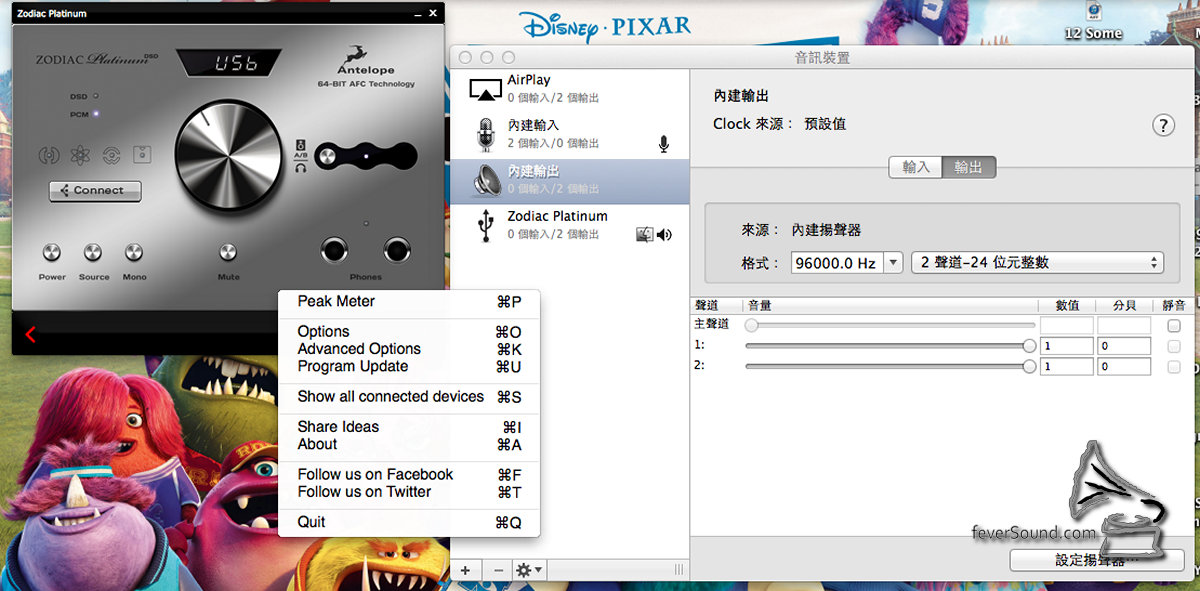Click the sound output speaker indicator icon
The width and height of the screenshot is (1200, 591).
(665, 235)
